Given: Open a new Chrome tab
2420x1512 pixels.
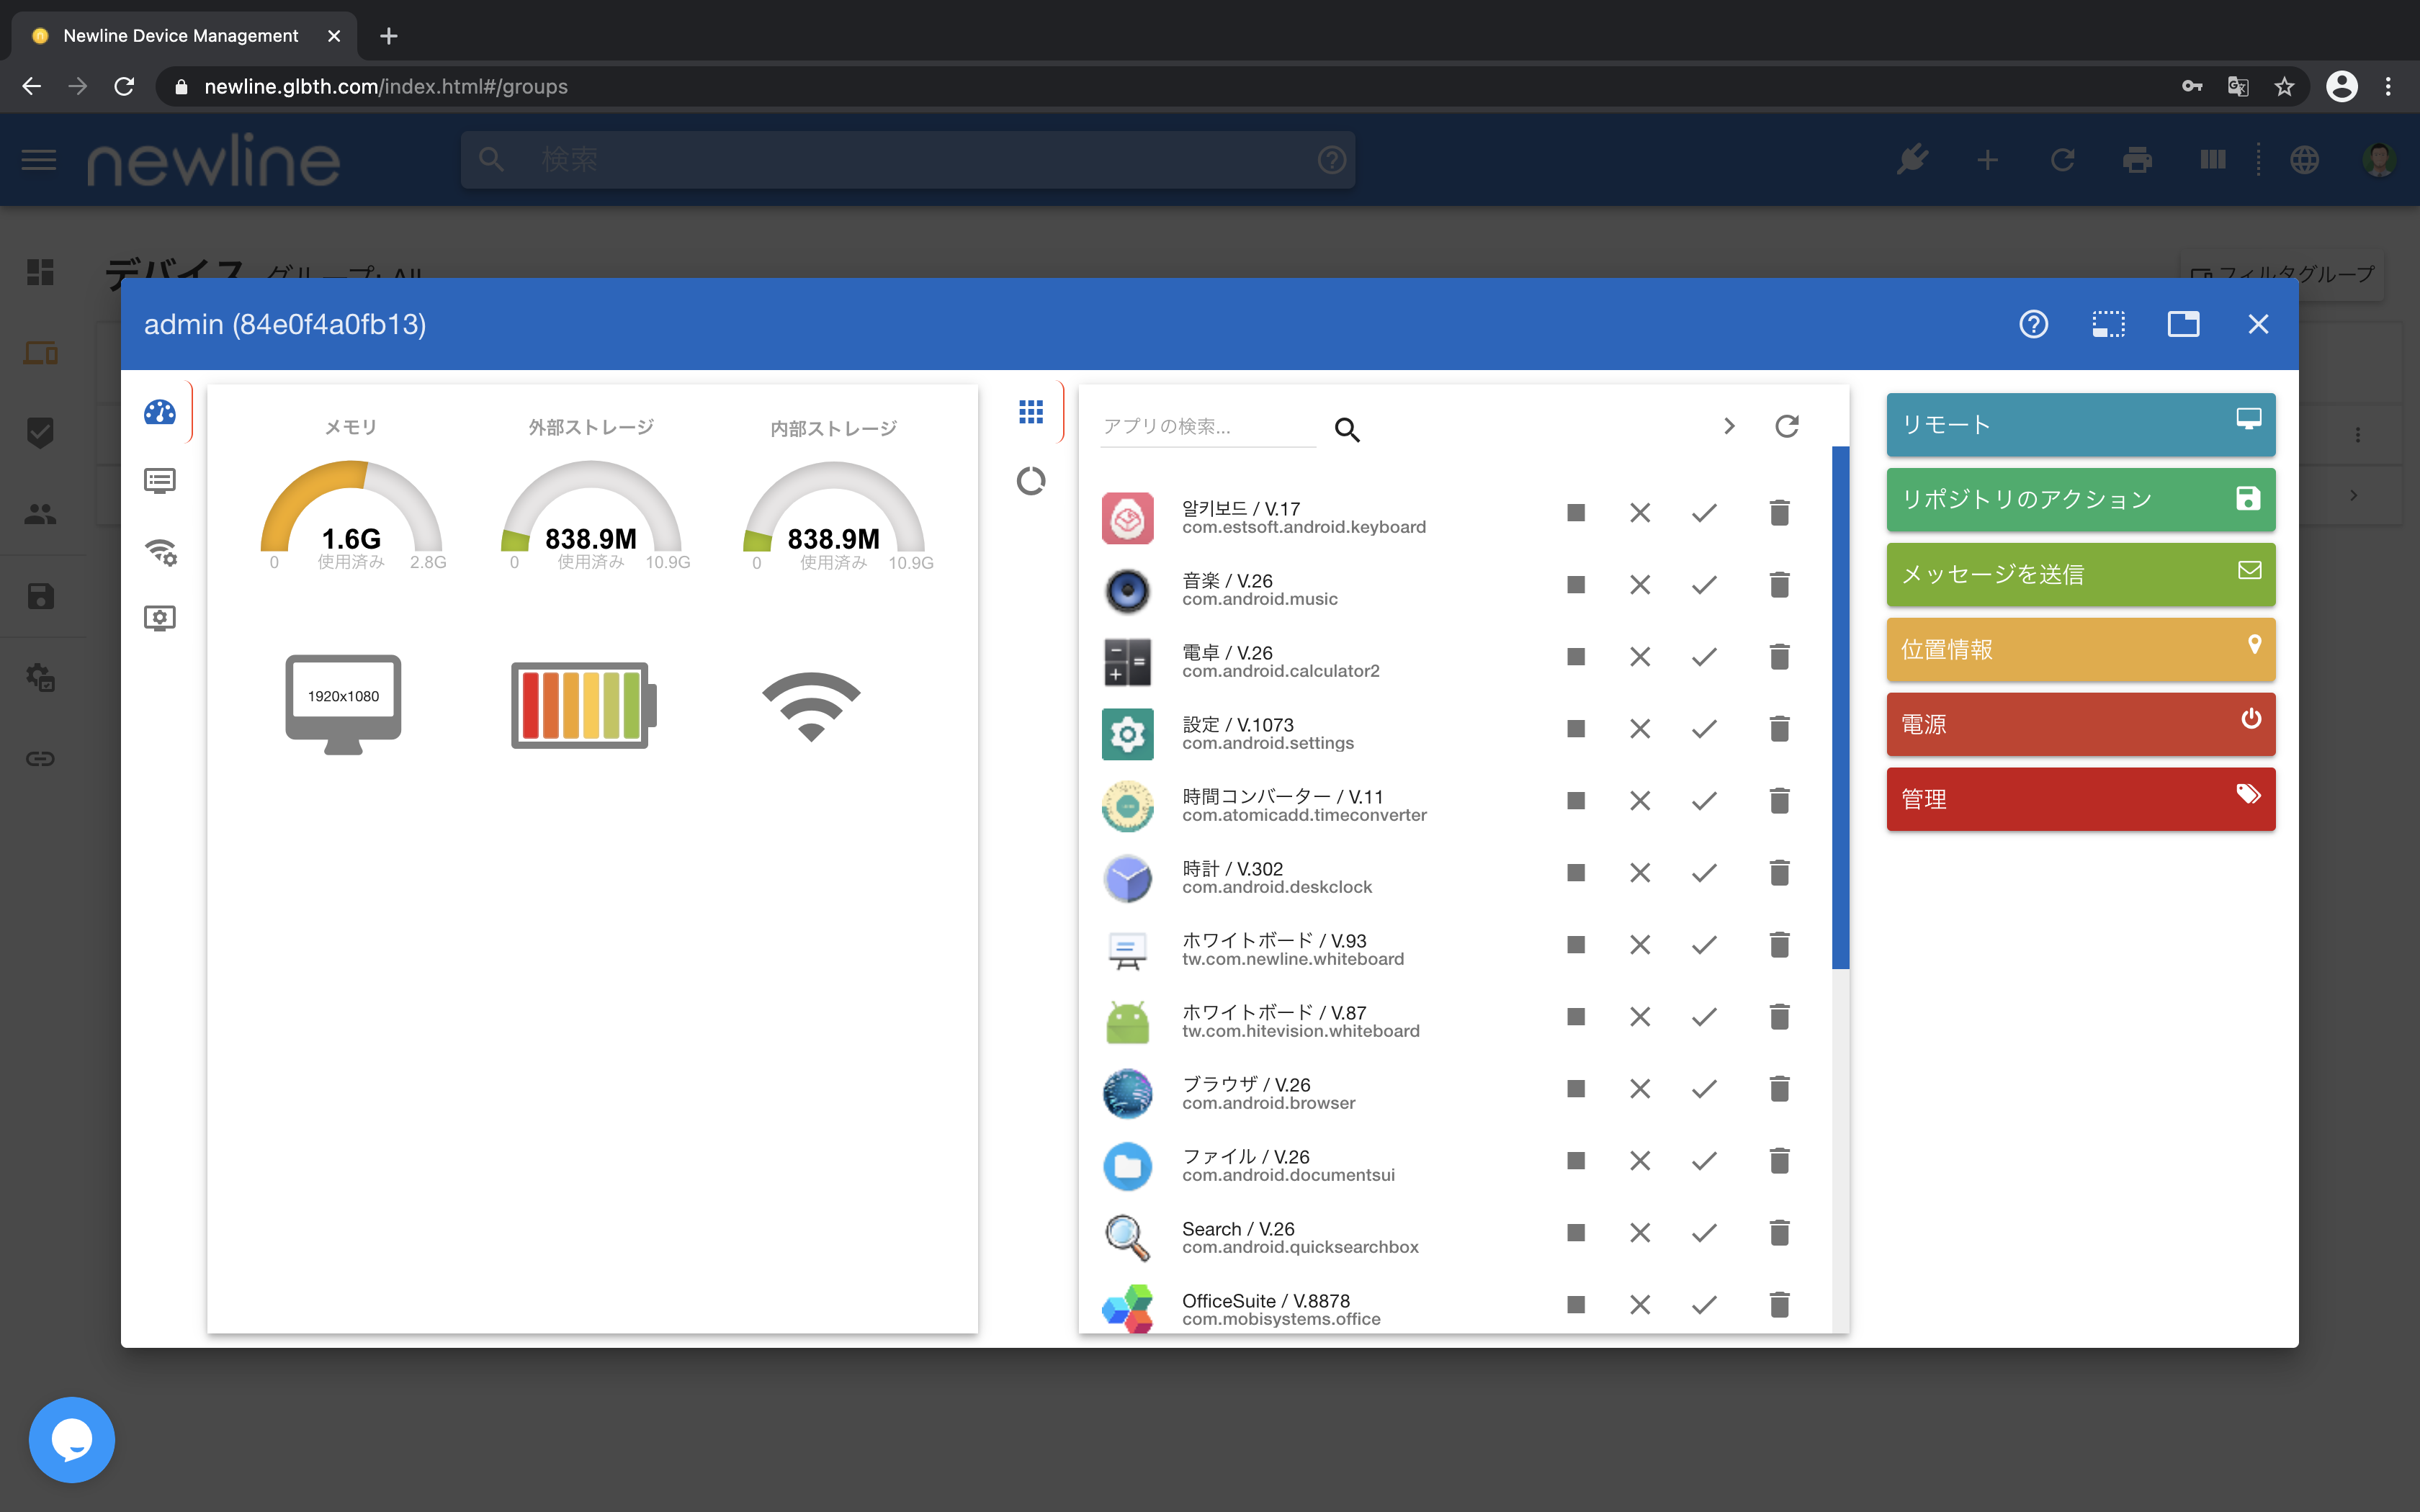Looking at the screenshot, I should [x=389, y=36].
